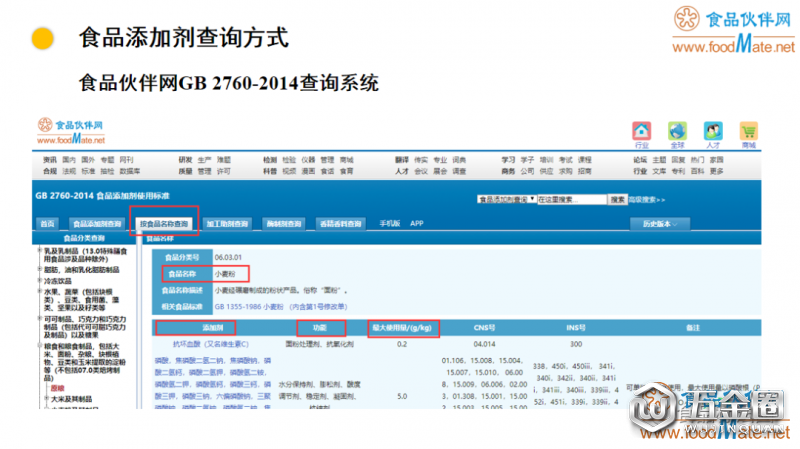Open the 行业 house icon
Viewport: 800px width, 449px height.
click(x=641, y=131)
